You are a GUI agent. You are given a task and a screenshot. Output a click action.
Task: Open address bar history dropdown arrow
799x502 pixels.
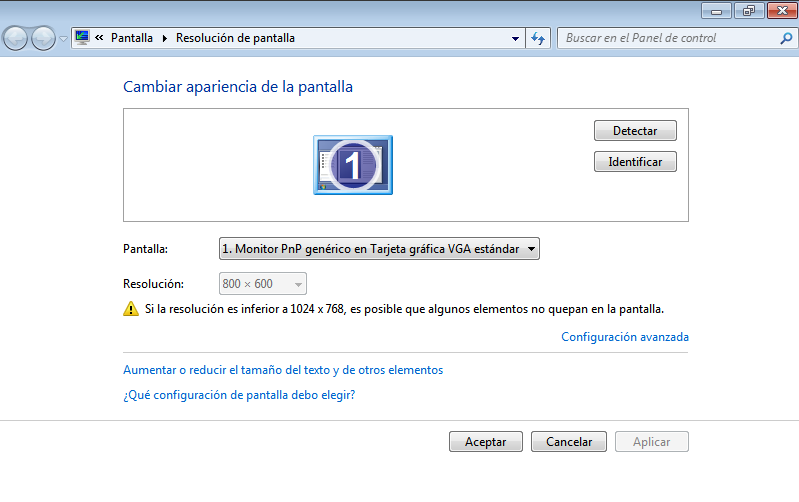tap(515, 38)
